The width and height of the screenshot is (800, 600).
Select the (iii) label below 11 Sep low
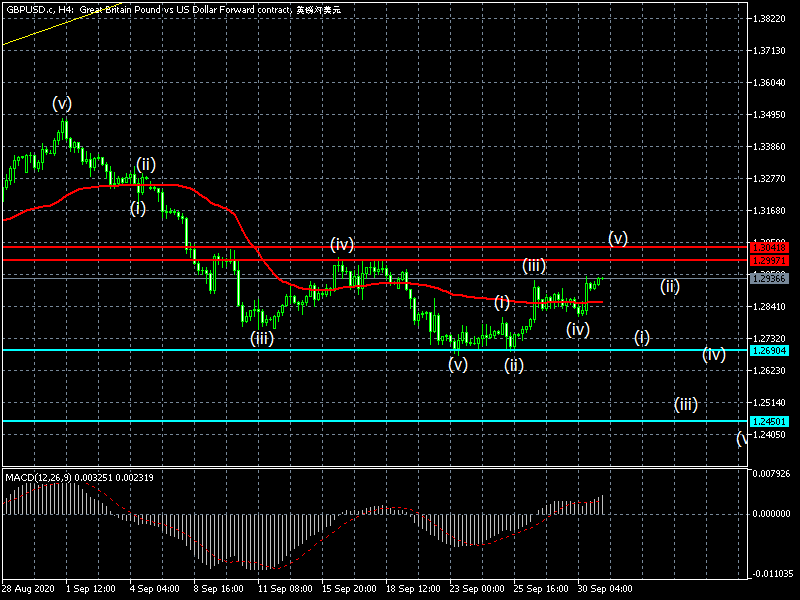click(x=262, y=338)
